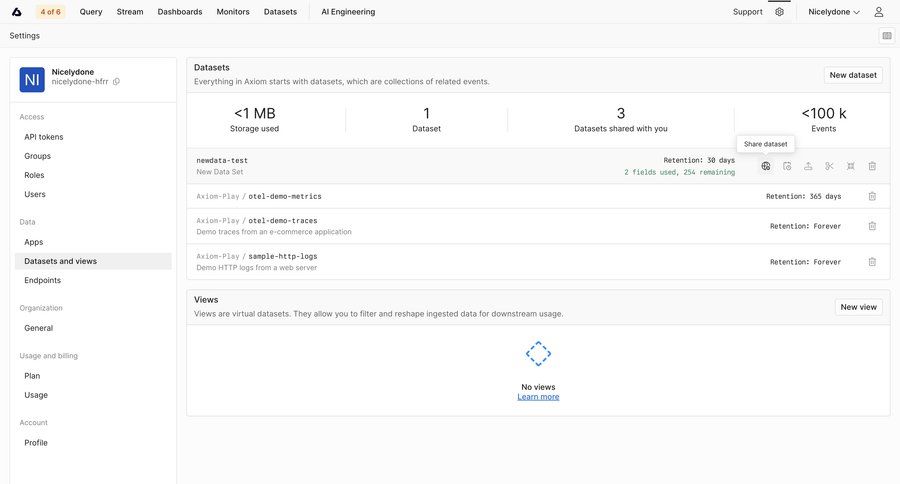This screenshot has width=900, height=484.
Task: Click the upload icon for newdata-test
Action: point(808,166)
